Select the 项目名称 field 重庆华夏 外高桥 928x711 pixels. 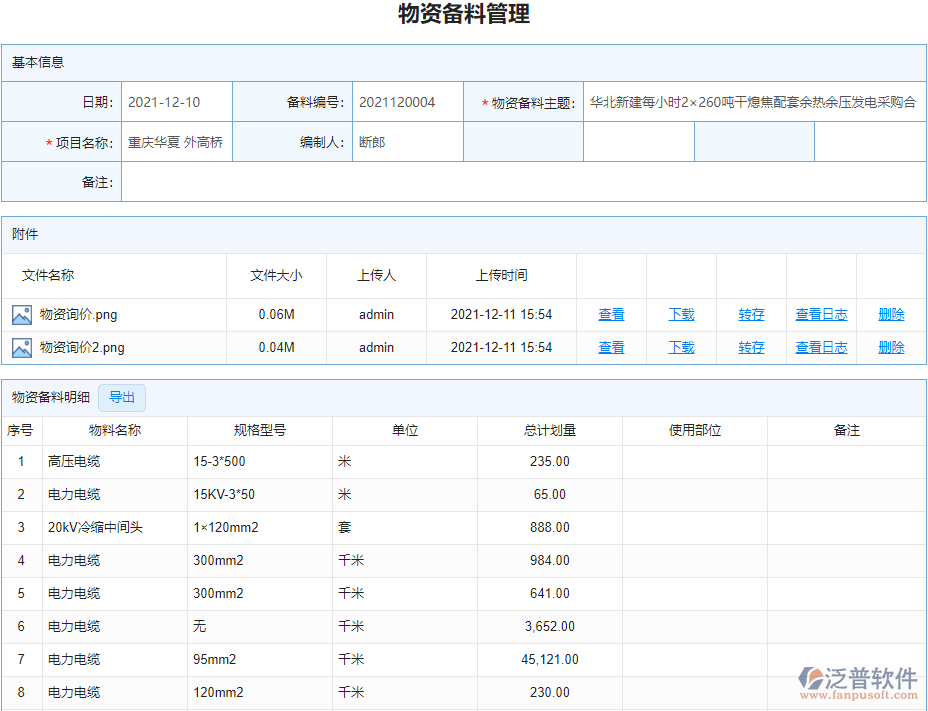[176, 141]
